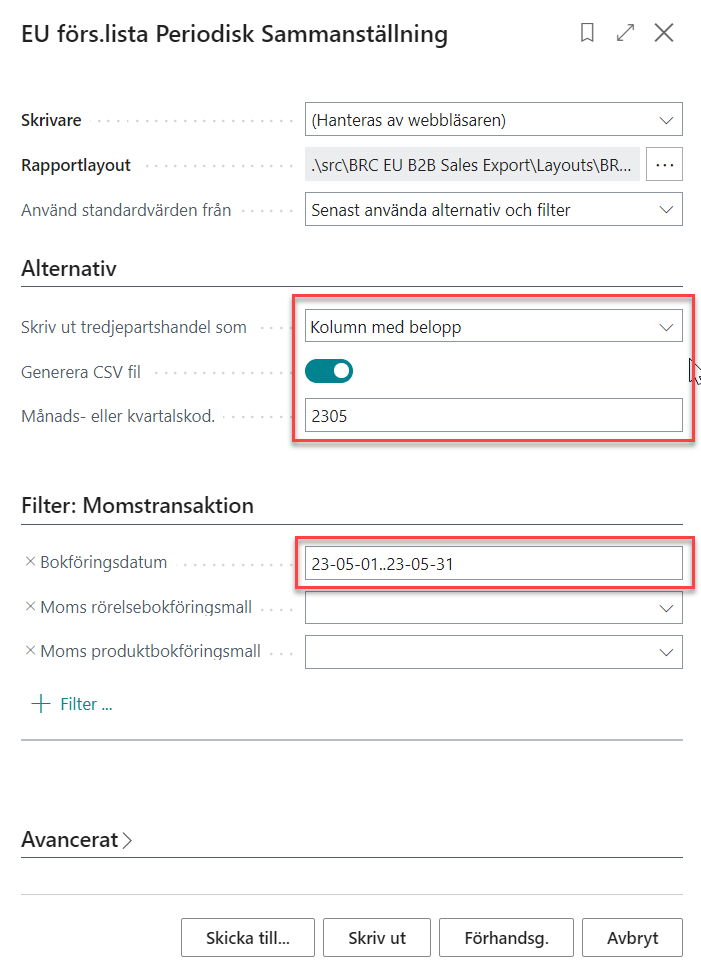The height and width of the screenshot is (976, 701).
Task: Open the Moms rörelsebokföringsmall dropdown
Action: (666, 607)
